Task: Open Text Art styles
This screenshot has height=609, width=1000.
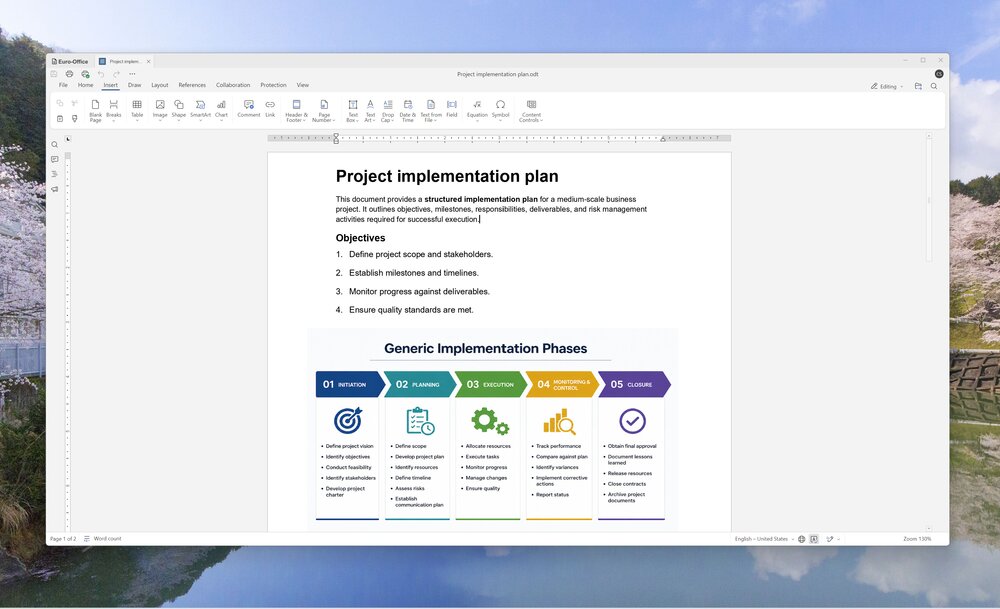Action: tap(370, 110)
